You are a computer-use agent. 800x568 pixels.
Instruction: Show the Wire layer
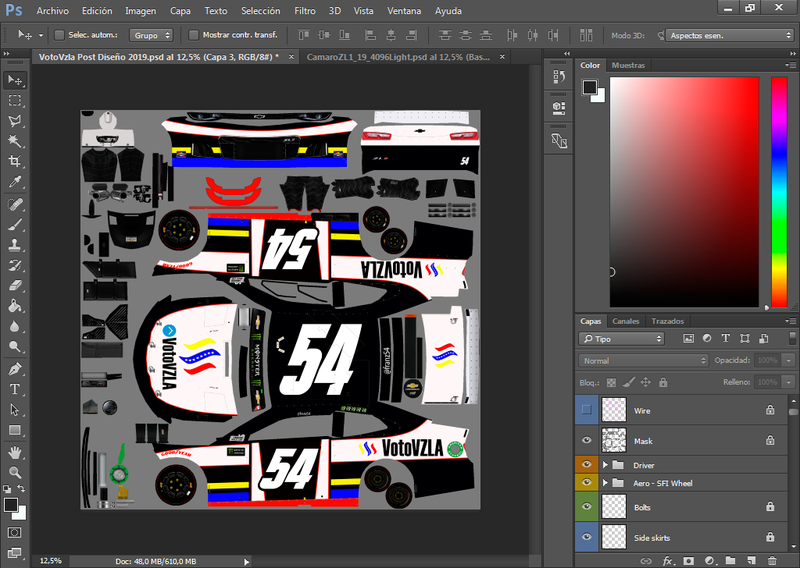coord(587,410)
